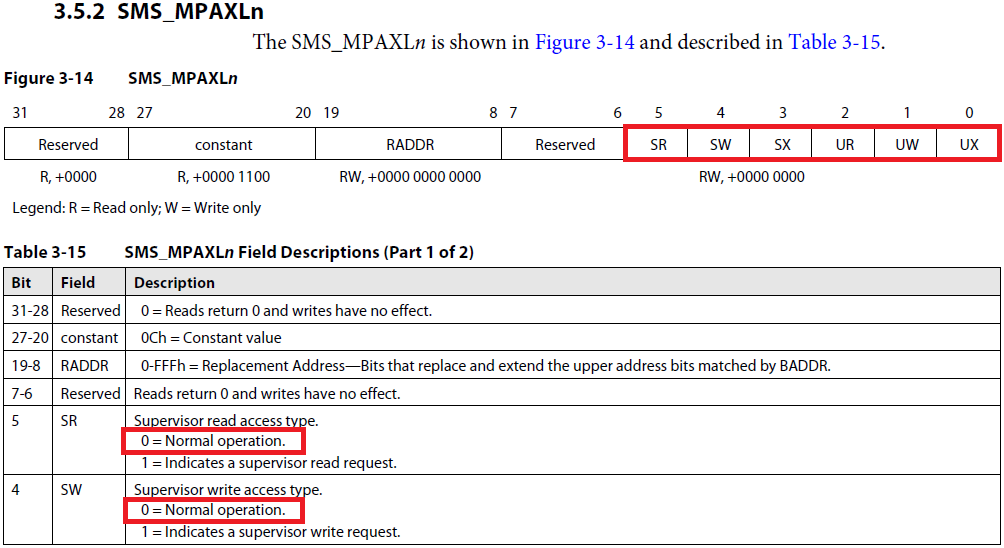Screen dimensions: 1004x548
Task: Select reset value 'R, +0000'
Action: click(x=68, y=177)
